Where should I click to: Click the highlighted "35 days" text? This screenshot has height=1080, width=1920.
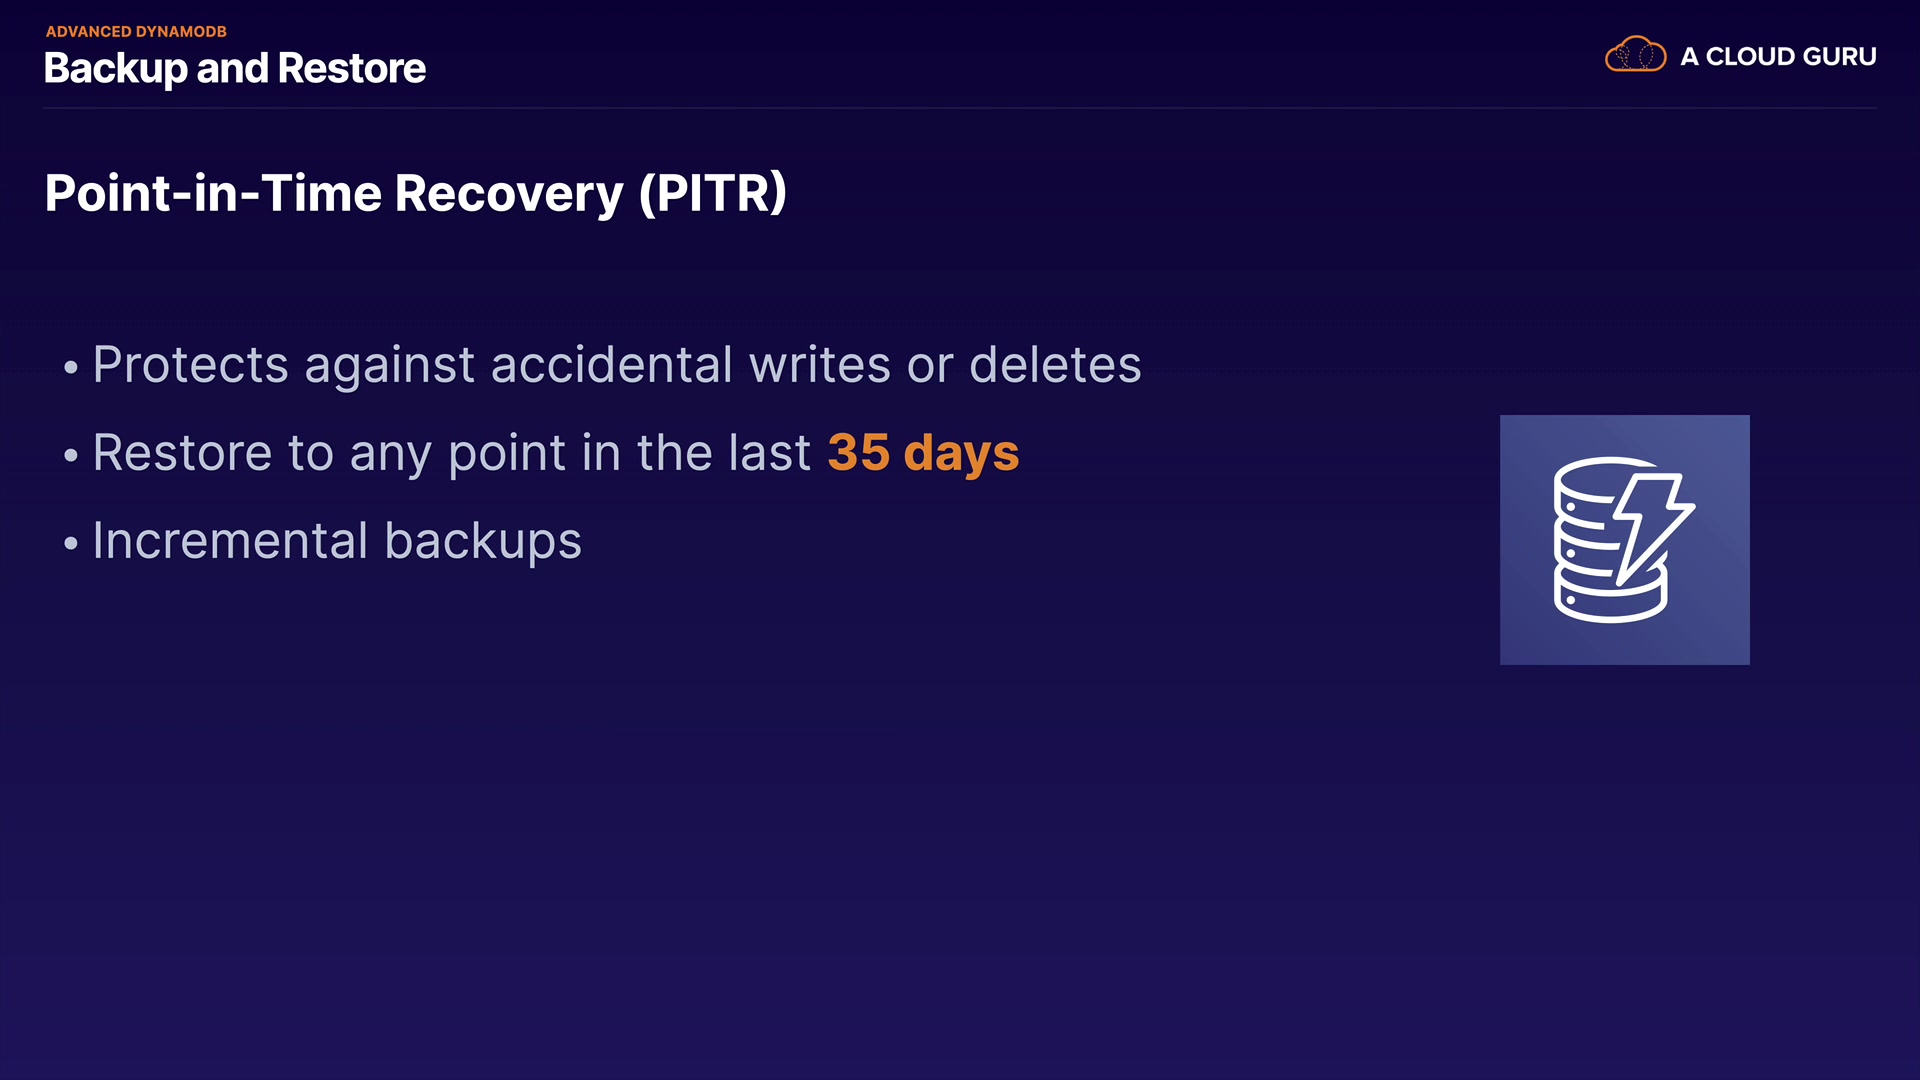point(923,452)
